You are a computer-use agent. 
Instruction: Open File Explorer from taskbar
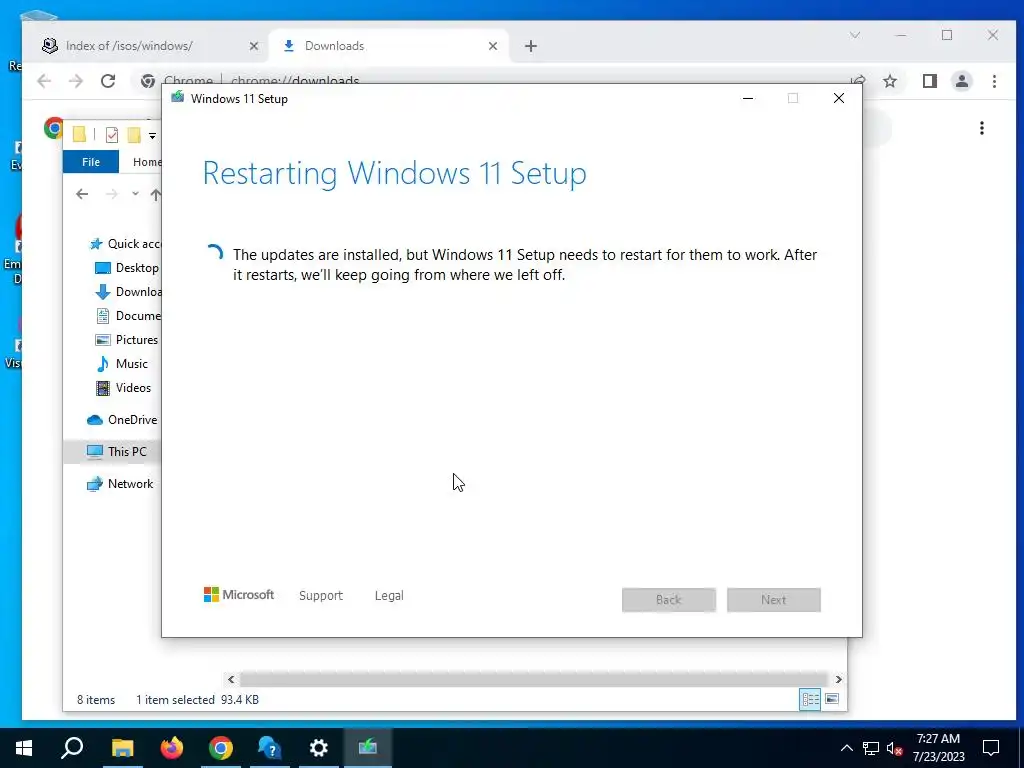pyautogui.click(x=122, y=748)
